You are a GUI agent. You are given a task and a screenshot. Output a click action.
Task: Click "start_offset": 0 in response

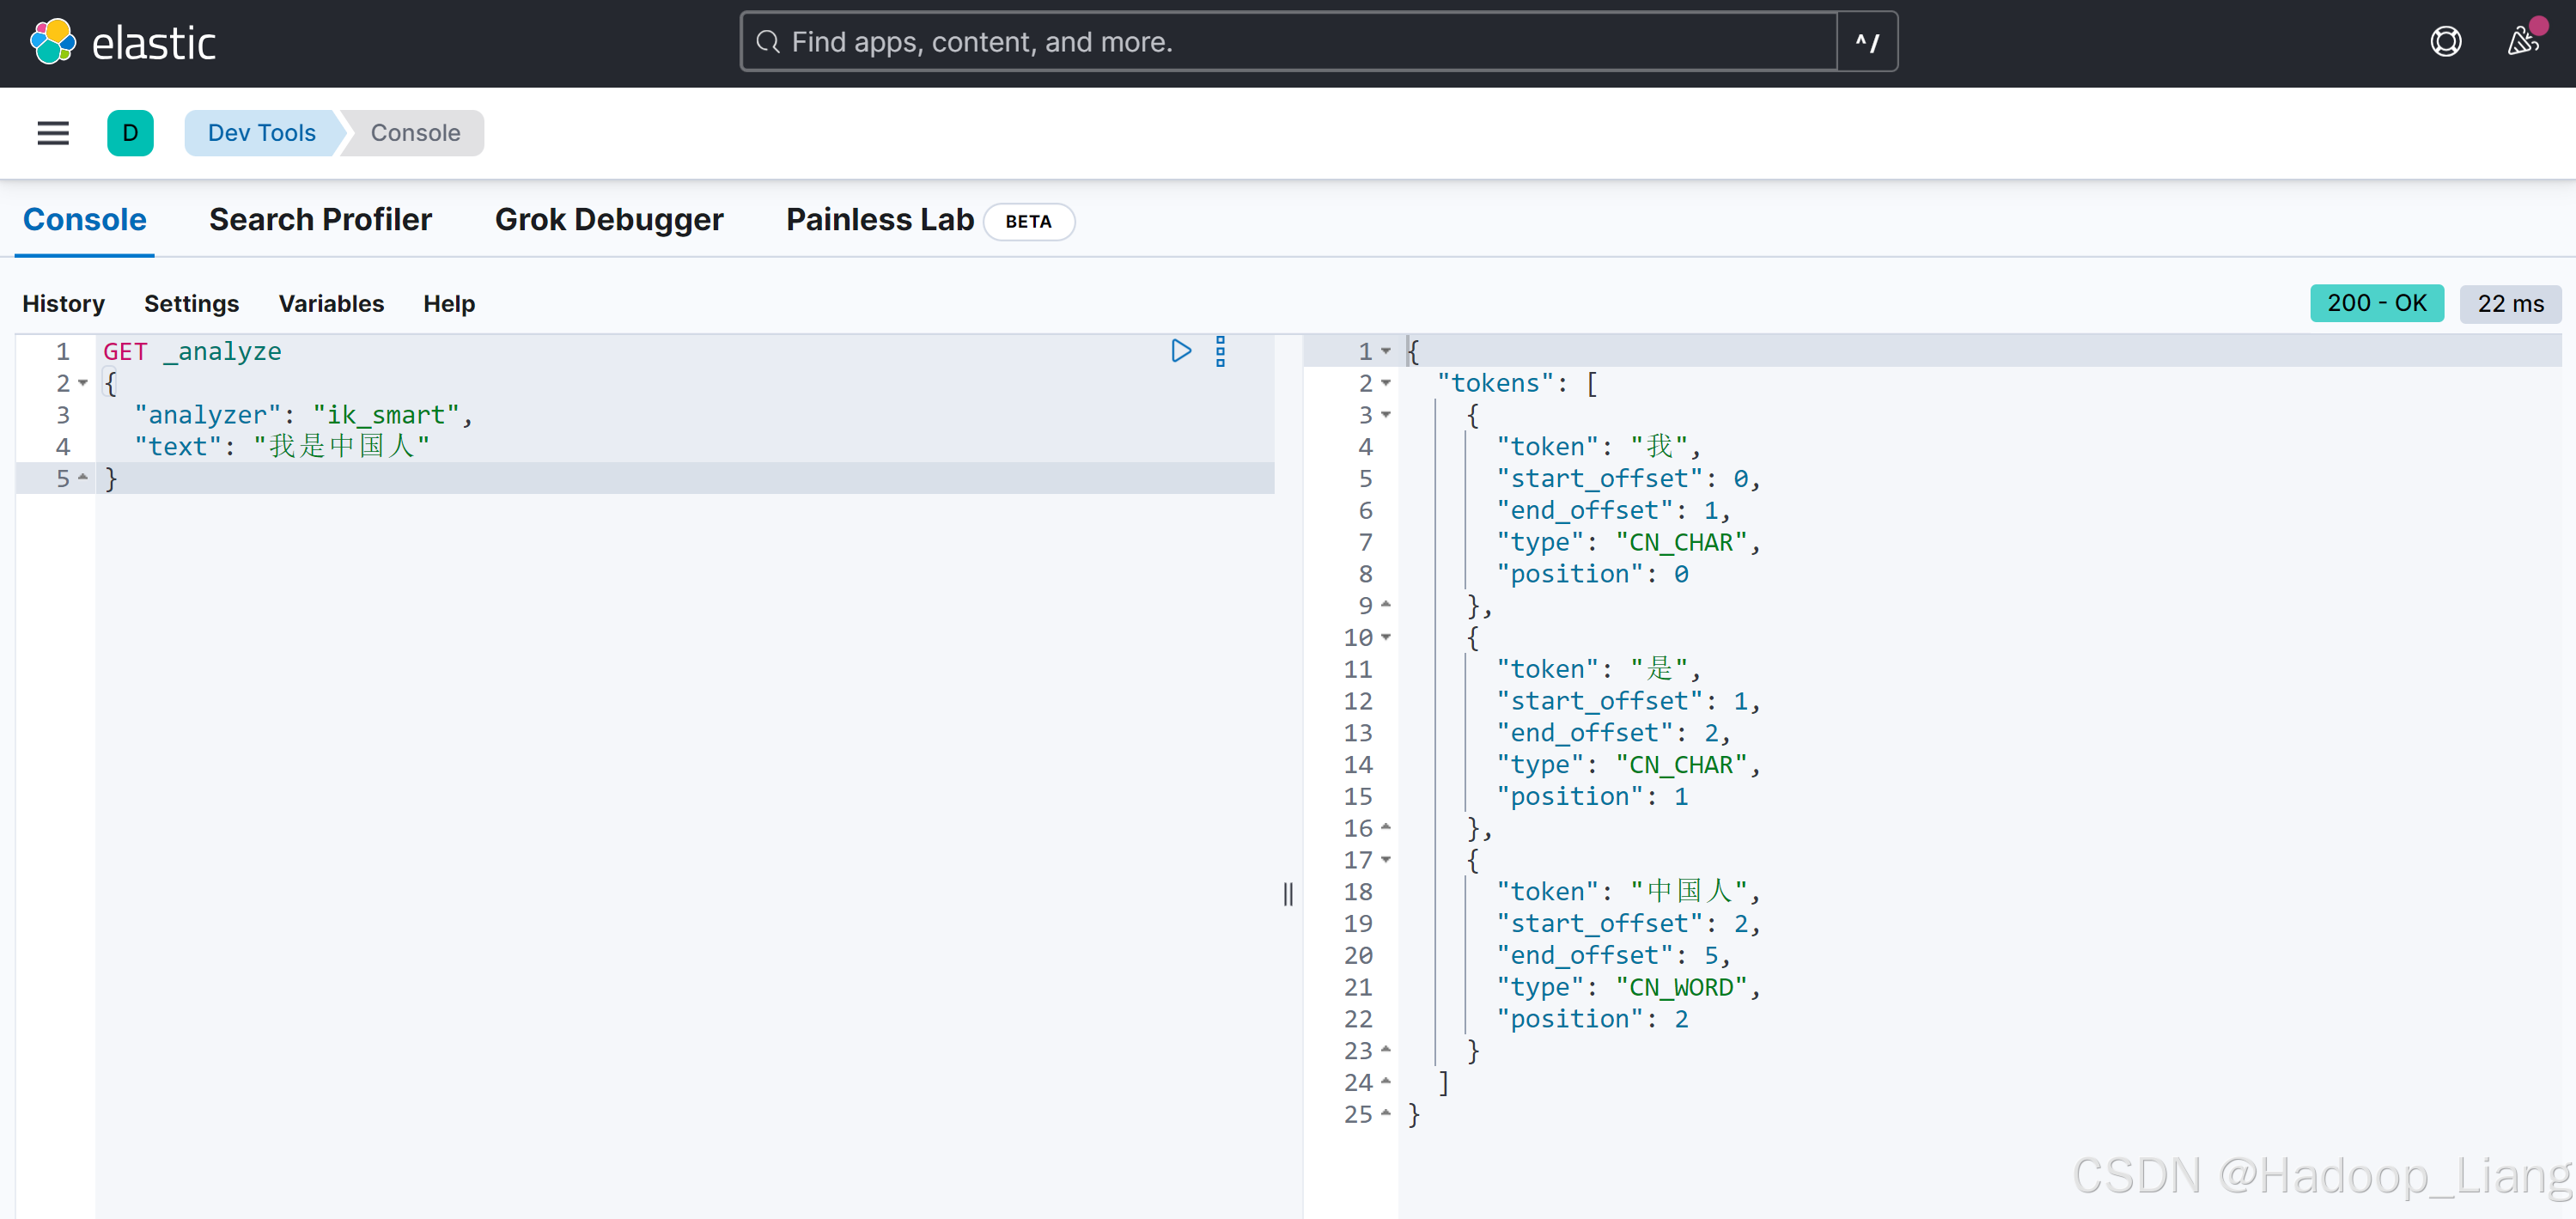[1622, 478]
